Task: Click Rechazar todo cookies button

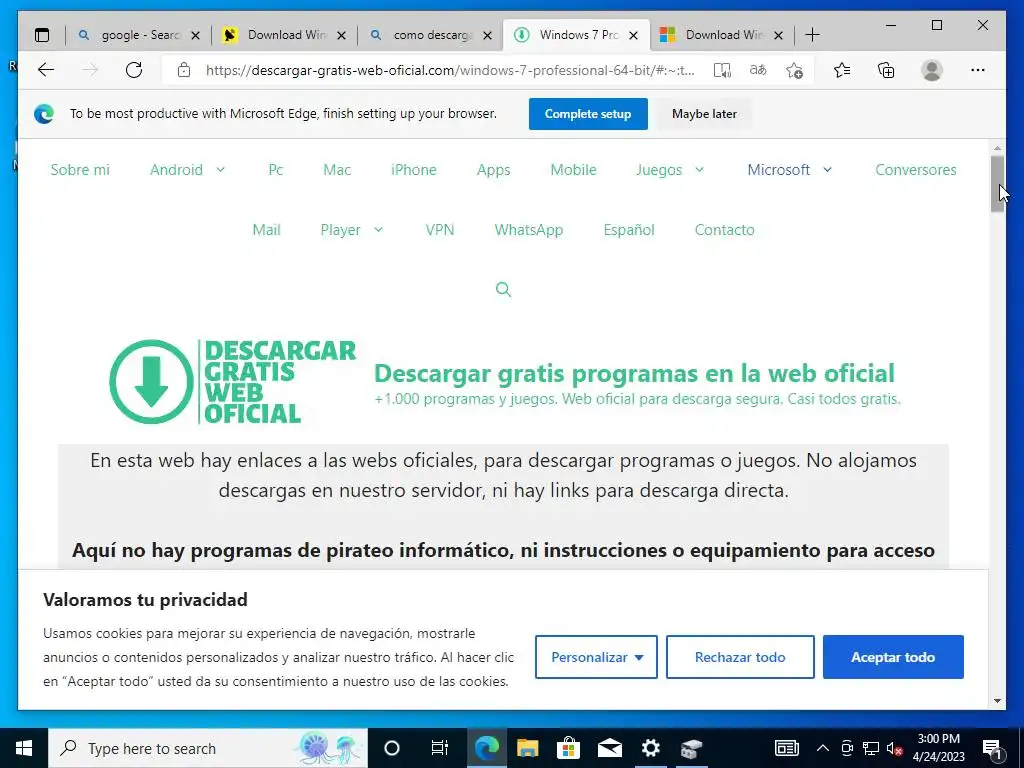Action: [x=740, y=657]
